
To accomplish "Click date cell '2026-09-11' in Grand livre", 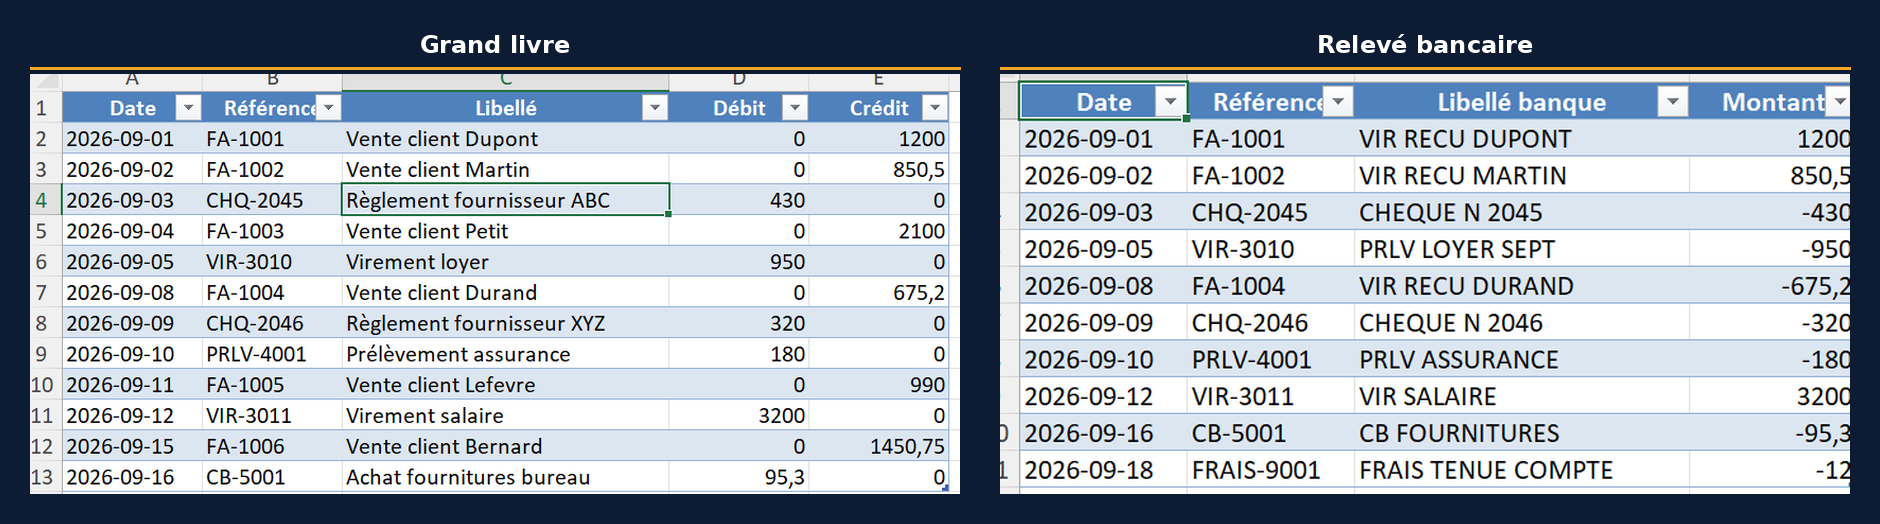I will pyautogui.click(x=132, y=385).
